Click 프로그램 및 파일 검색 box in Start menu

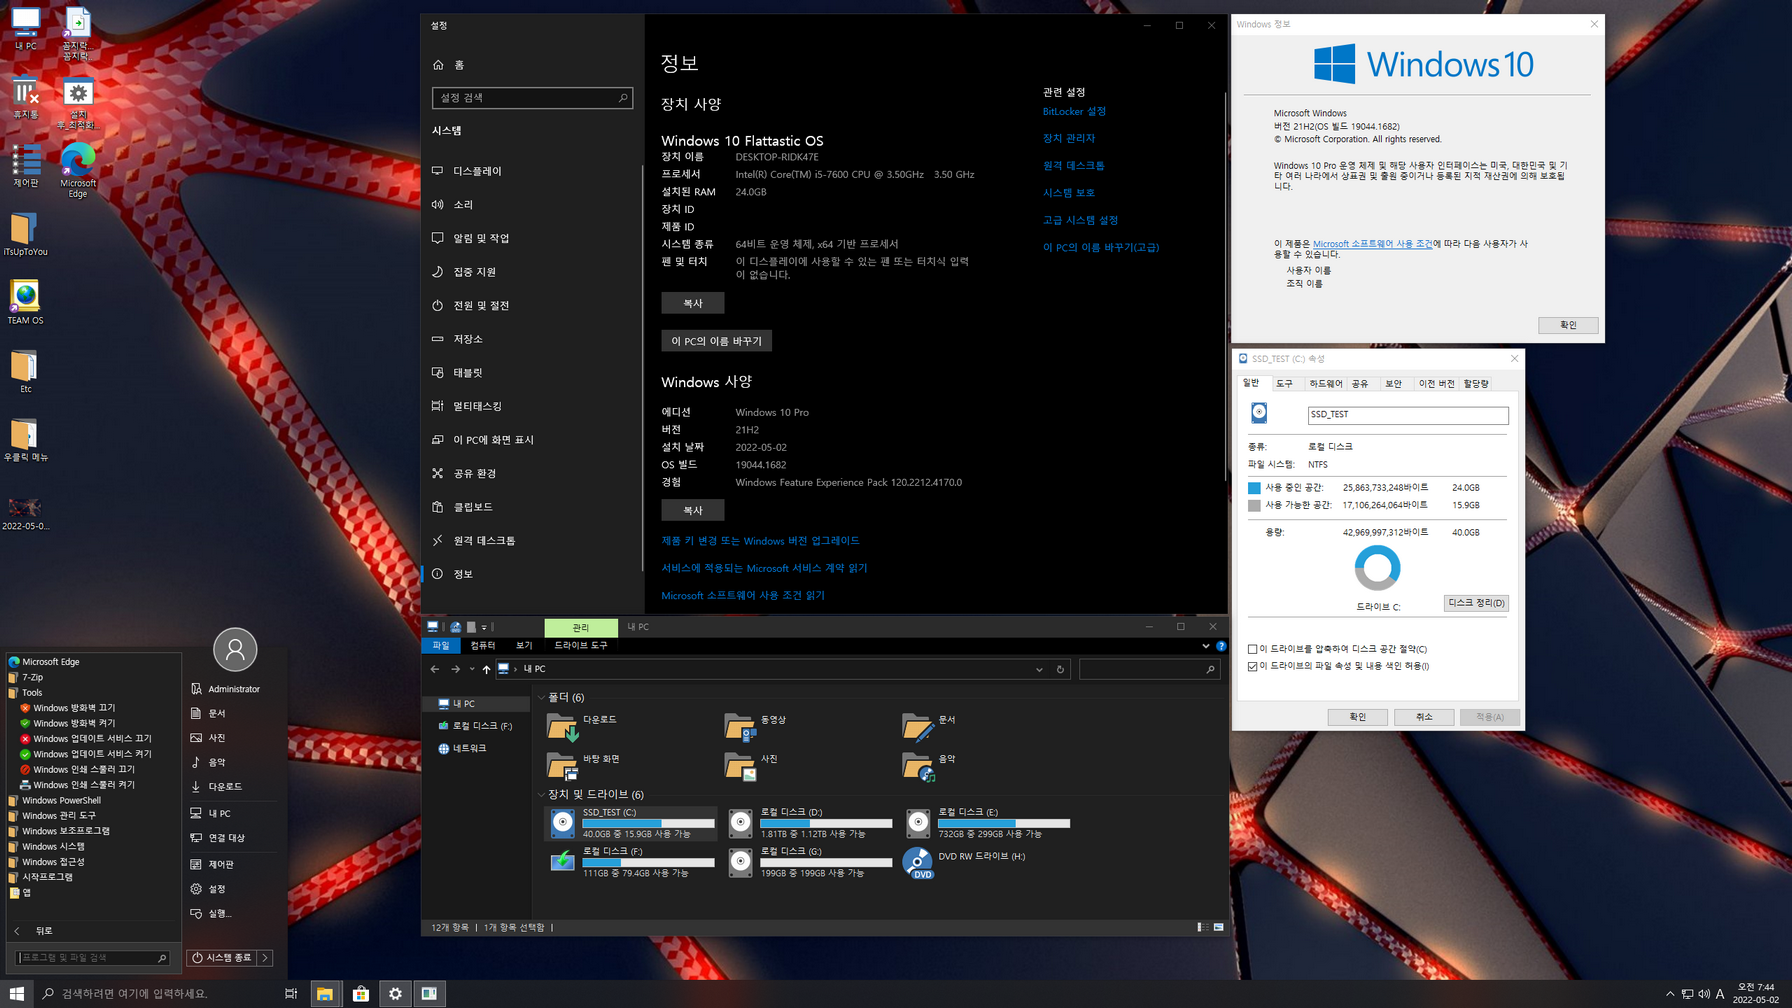tap(93, 958)
